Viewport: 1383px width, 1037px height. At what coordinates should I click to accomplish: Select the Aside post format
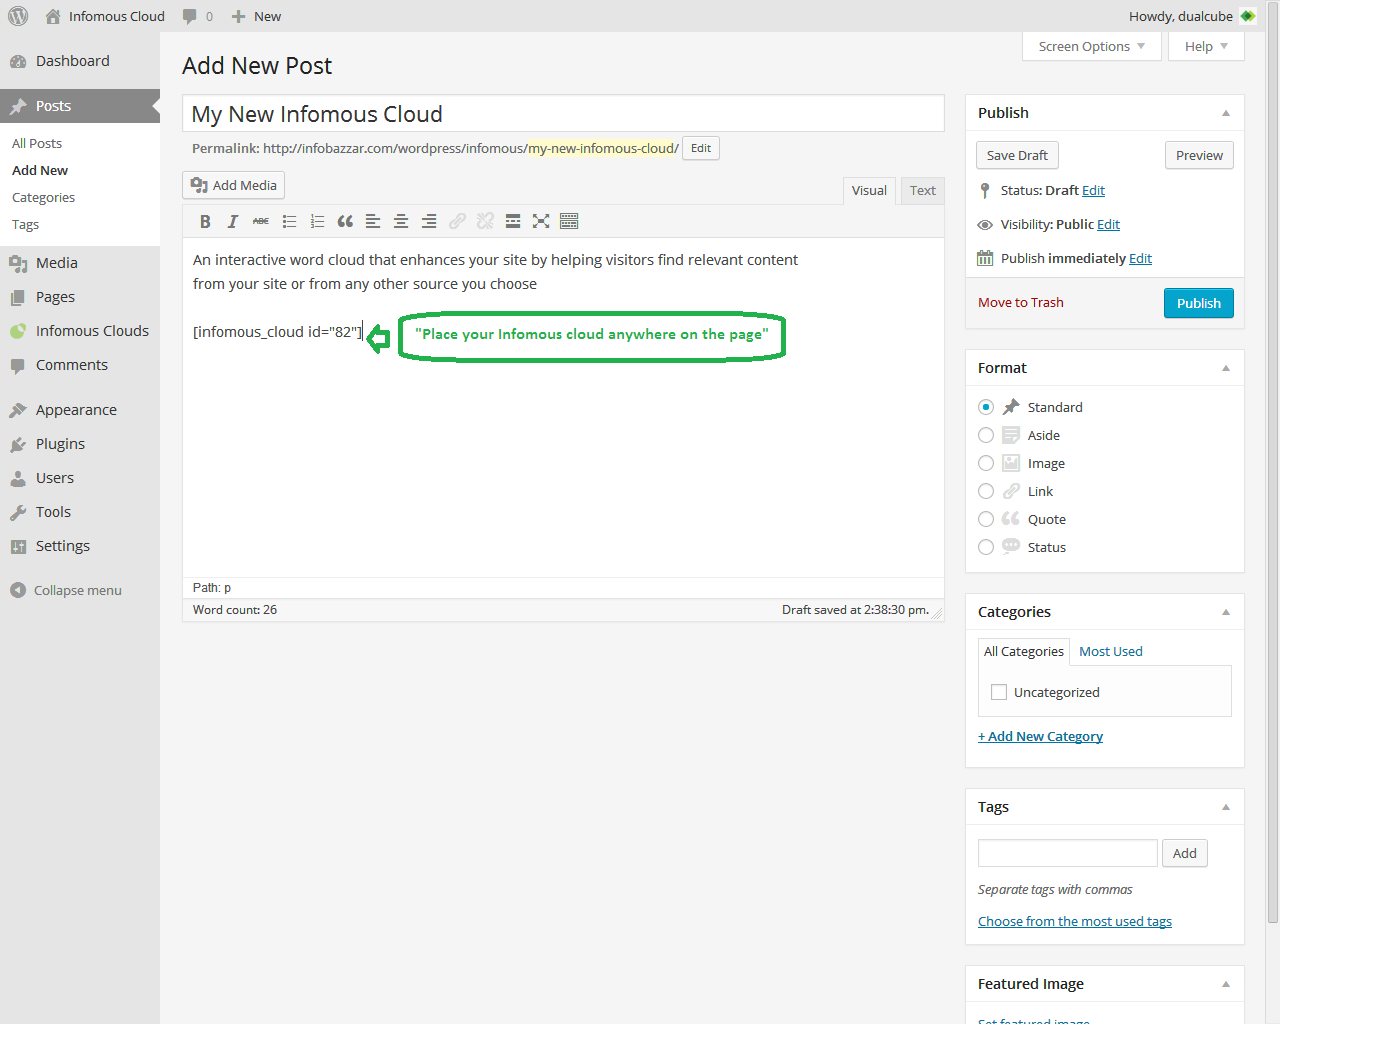(x=986, y=435)
